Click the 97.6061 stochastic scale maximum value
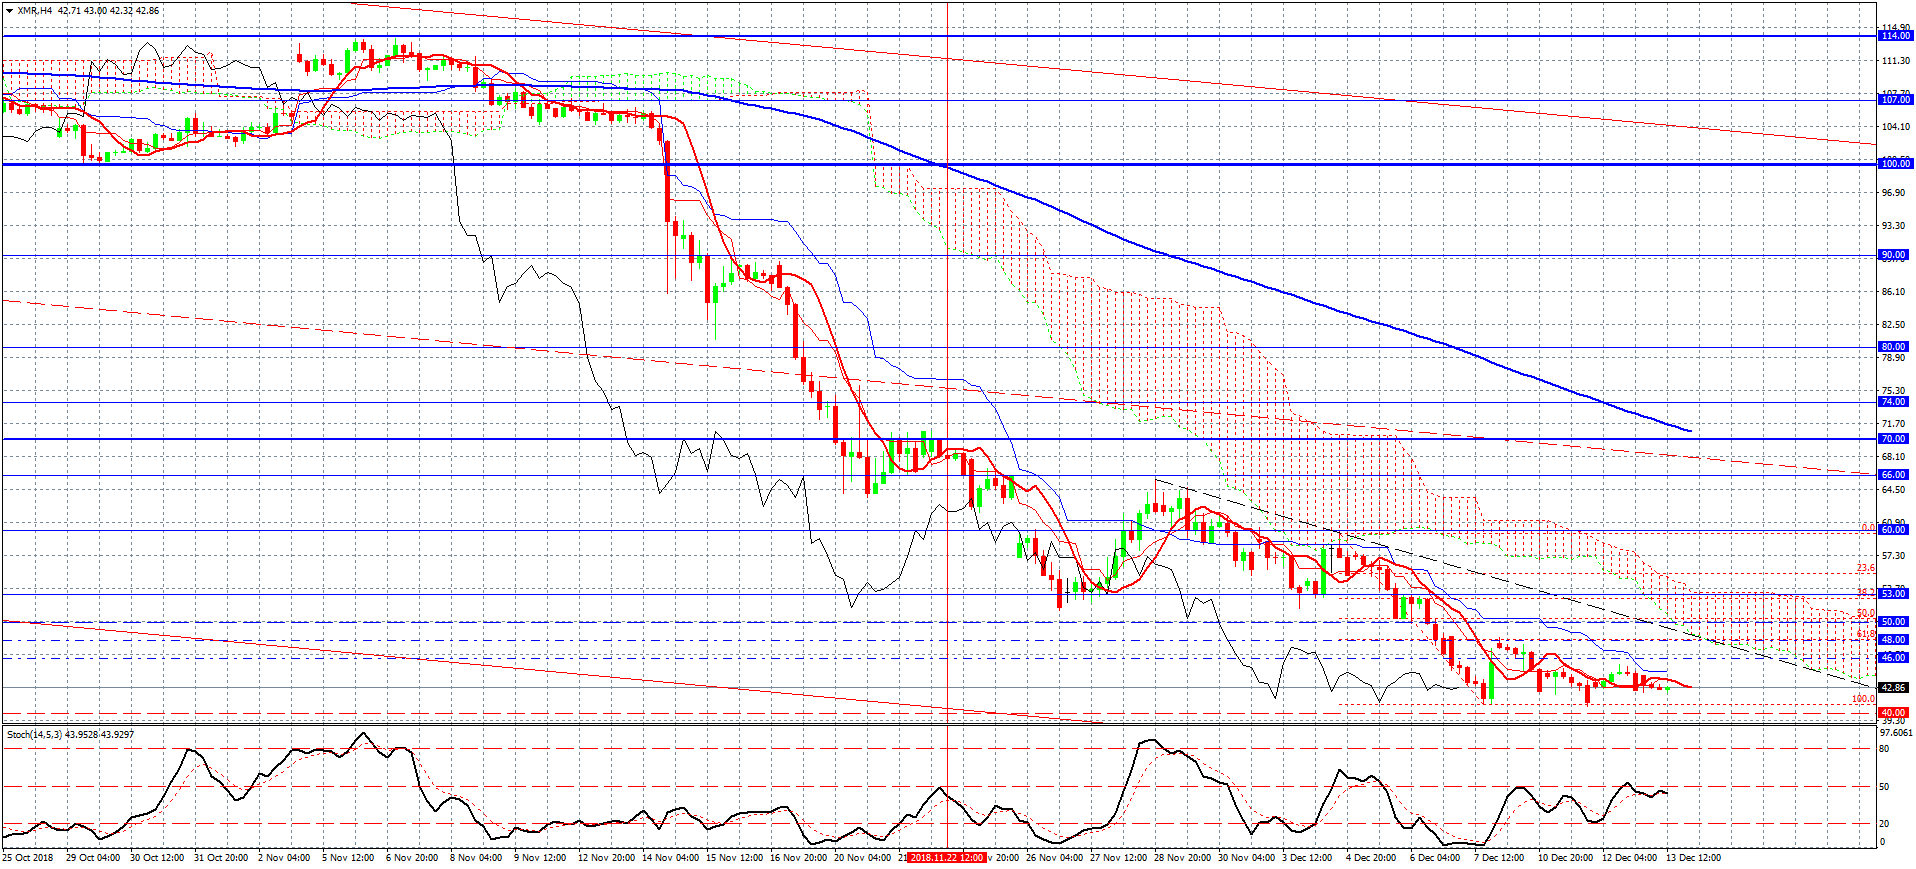The height and width of the screenshot is (869, 1916). (x=1897, y=733)
